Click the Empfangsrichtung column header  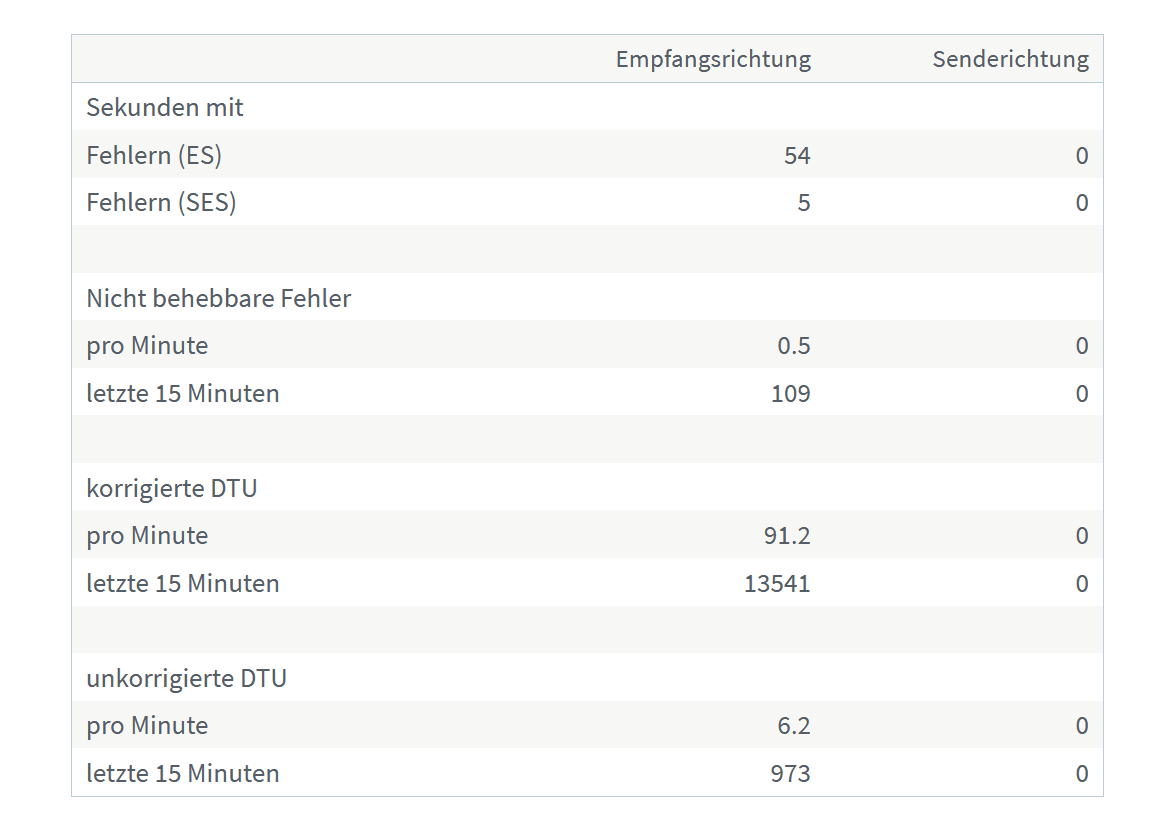coord(713,59)
